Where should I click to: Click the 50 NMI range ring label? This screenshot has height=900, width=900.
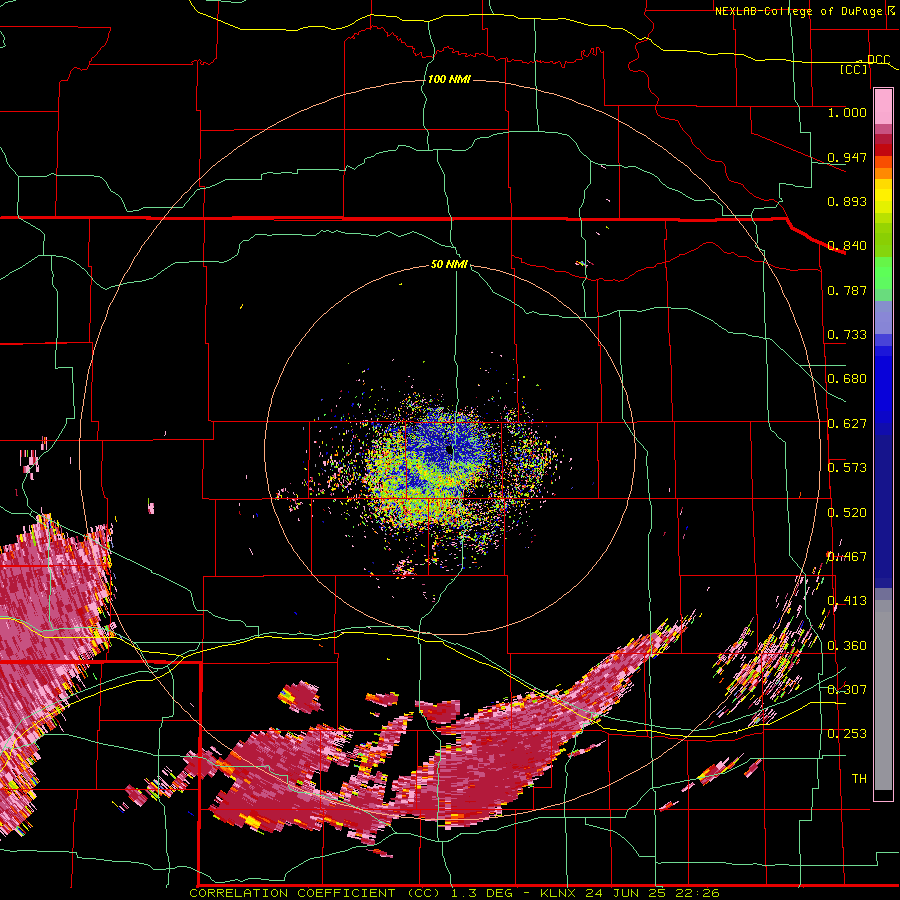pos(449,264)
